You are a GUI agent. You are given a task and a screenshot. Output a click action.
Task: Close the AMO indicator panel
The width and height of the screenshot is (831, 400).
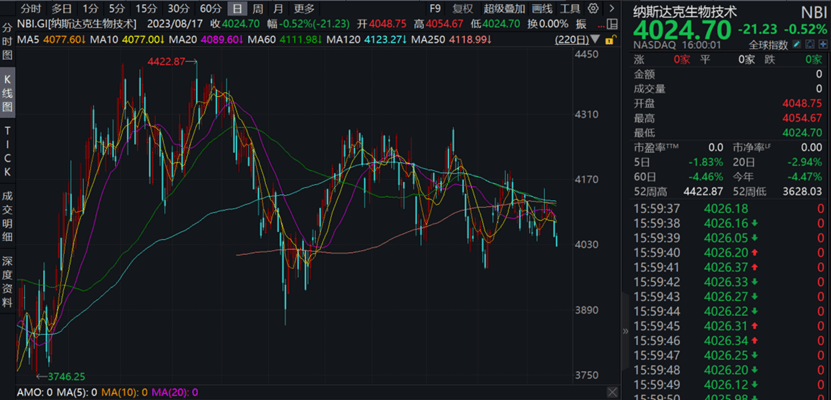coord(610,392)
